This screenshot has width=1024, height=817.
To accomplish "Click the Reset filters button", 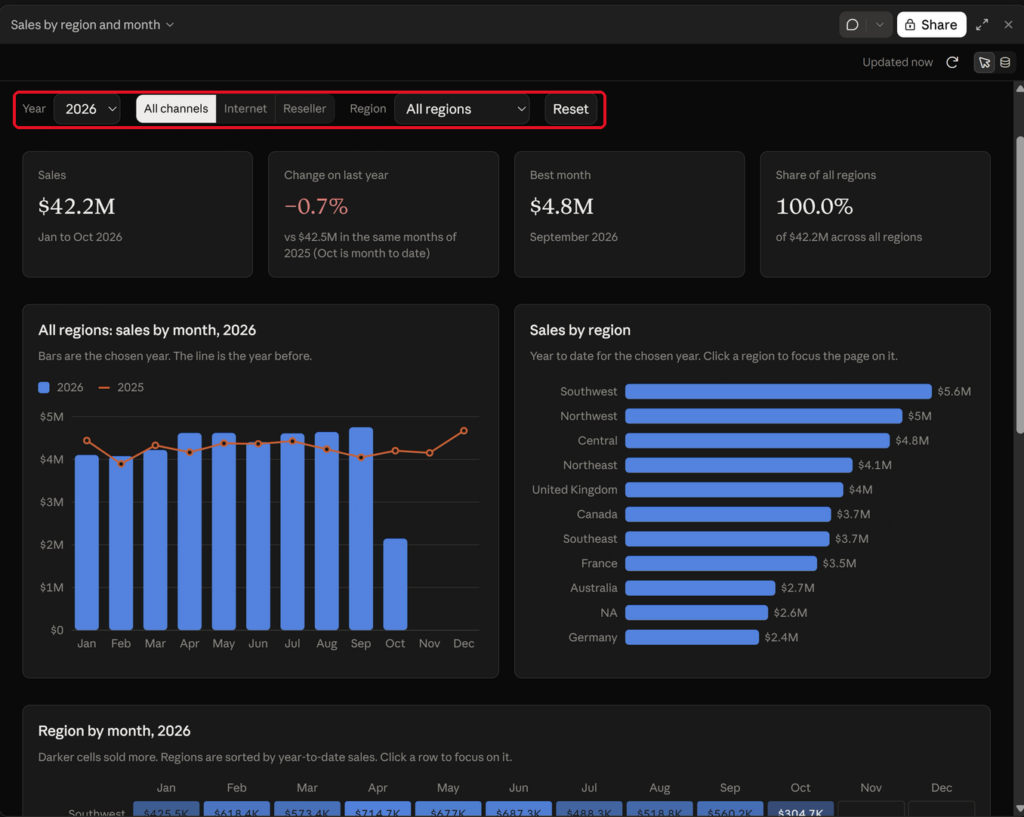I will [570, 109].
